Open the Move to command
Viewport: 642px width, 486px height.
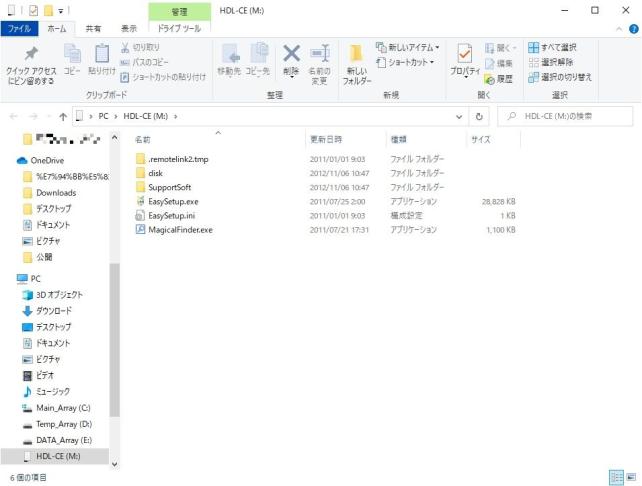[229, 60]
